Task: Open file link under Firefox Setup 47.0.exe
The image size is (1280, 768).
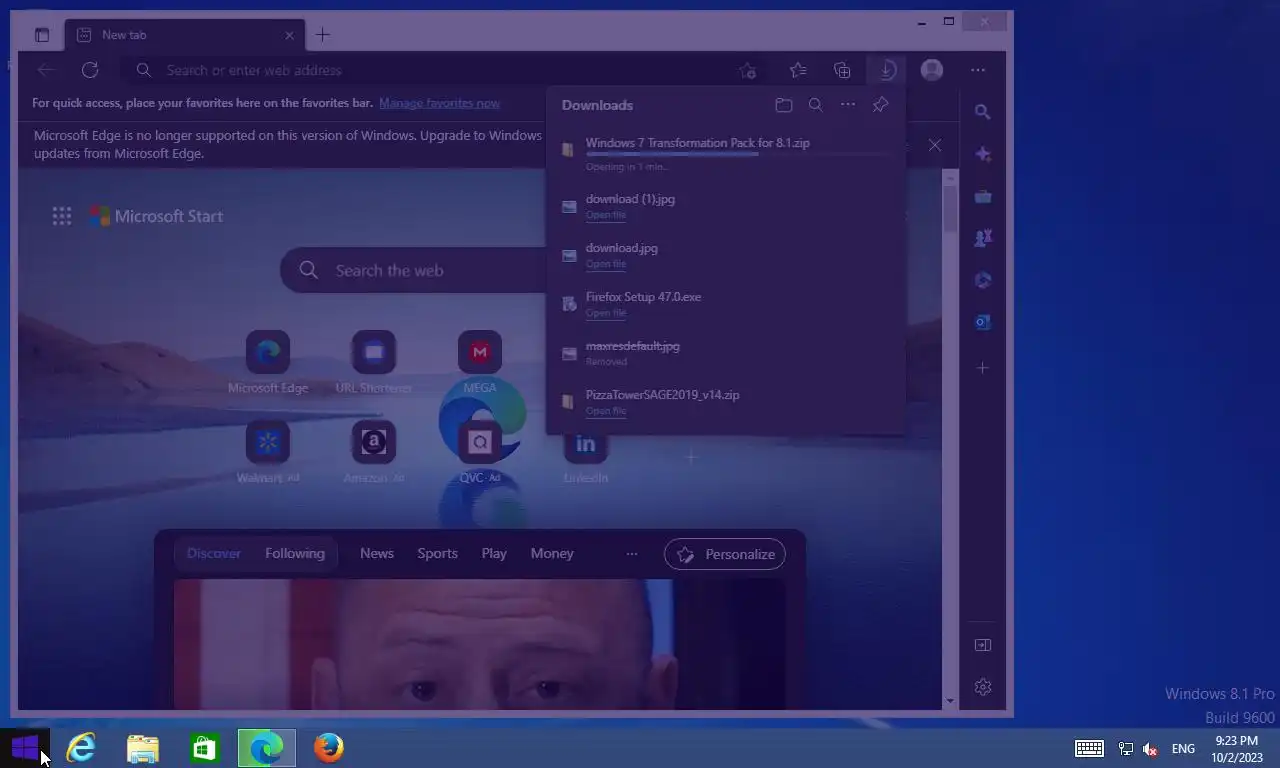Action: coord(606,313)
